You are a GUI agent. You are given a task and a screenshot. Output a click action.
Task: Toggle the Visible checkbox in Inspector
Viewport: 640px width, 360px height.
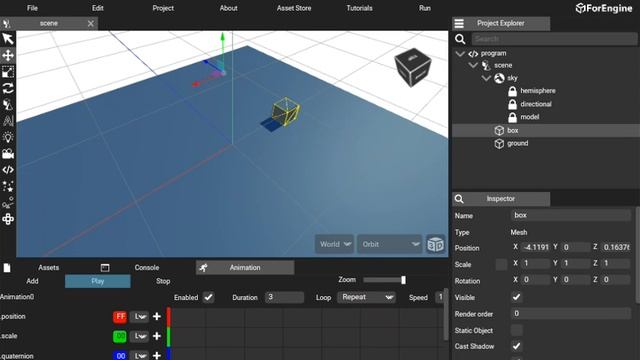click(516, 297)
